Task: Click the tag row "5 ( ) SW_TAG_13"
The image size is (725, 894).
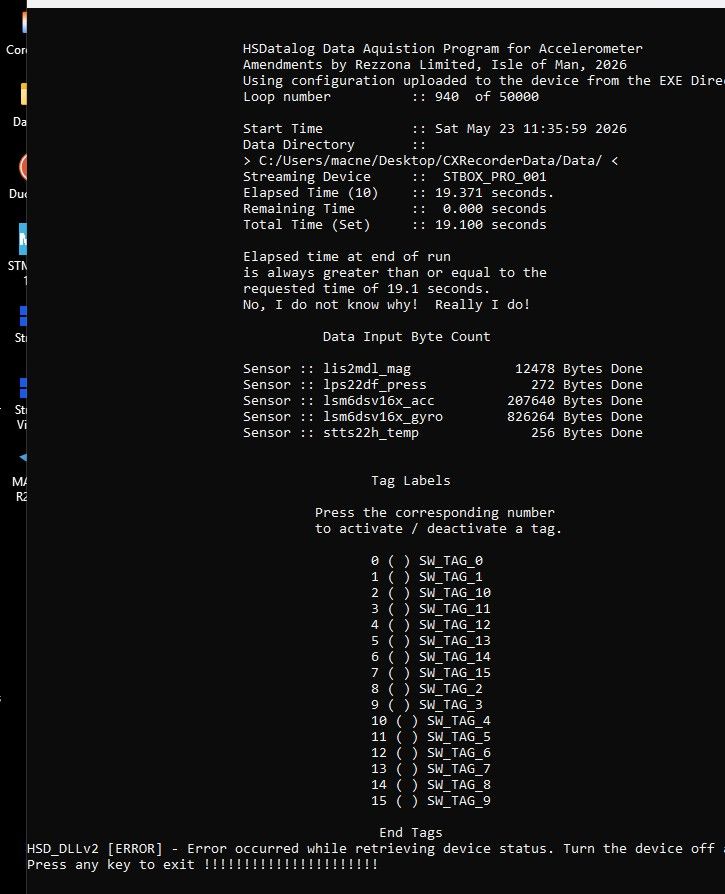Action: click(x=431, y=640)
